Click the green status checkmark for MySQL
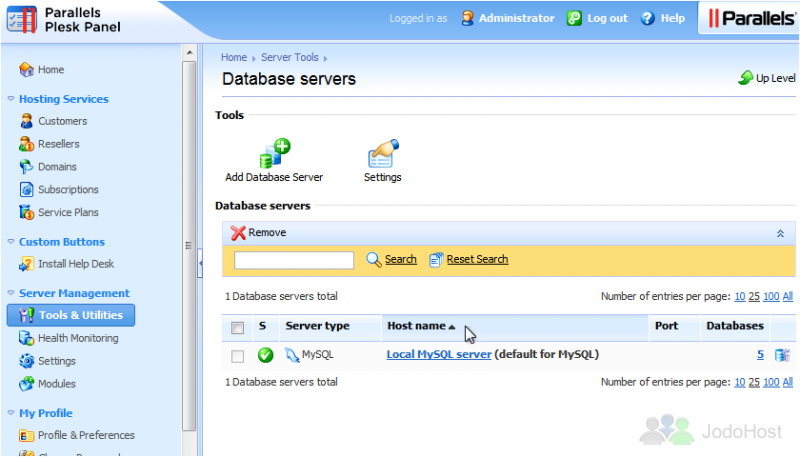 265,355
